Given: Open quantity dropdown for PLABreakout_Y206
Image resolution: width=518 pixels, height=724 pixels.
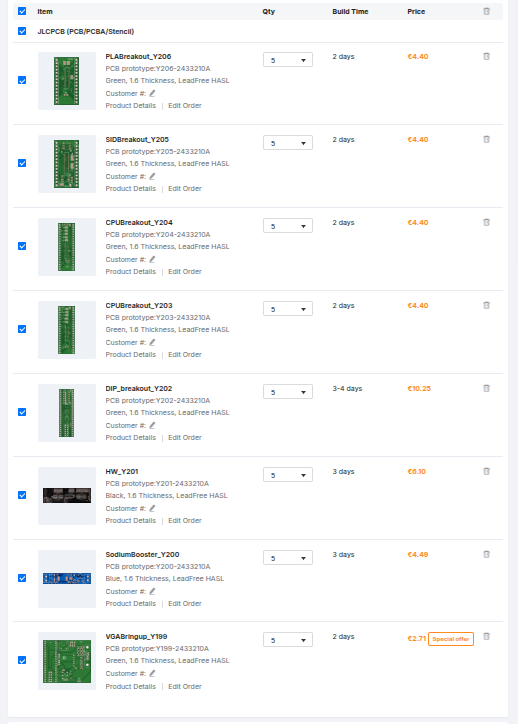Looking at the screenshot, I should 288,60.
